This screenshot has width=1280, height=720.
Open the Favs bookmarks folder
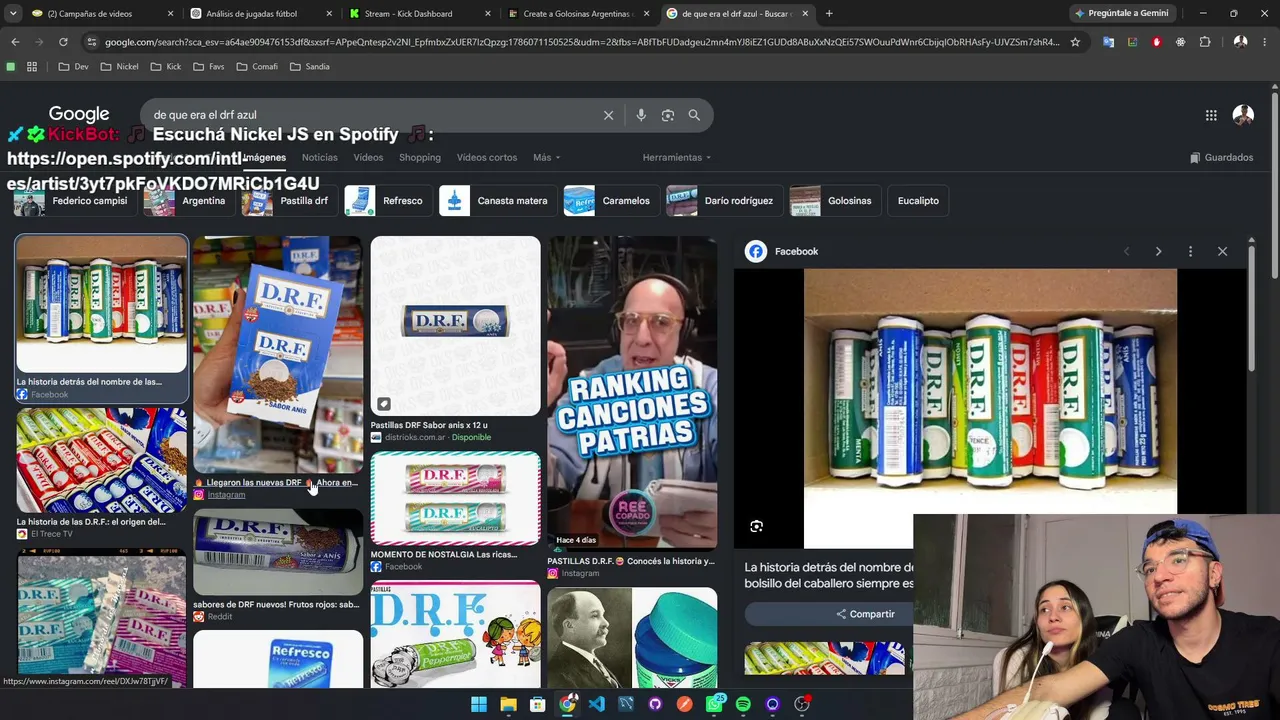coord(208,67)
